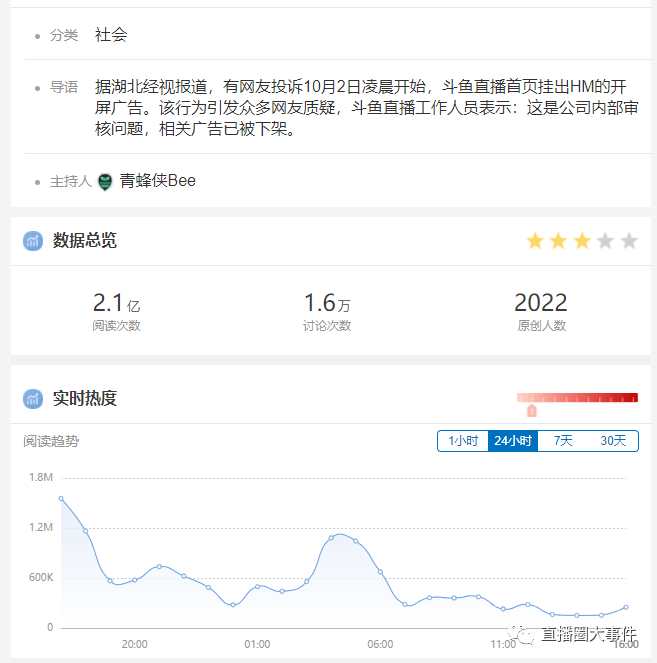This screenshot has width=657, height=663.
Task: Click the 导语 summary paragraph
Action: pos(366,108)
